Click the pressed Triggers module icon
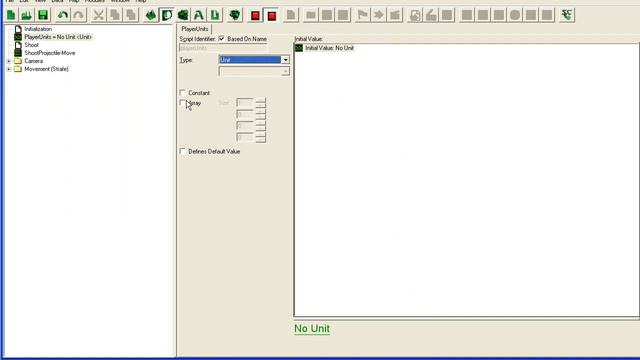640x360 pixels. click(167, 16)
